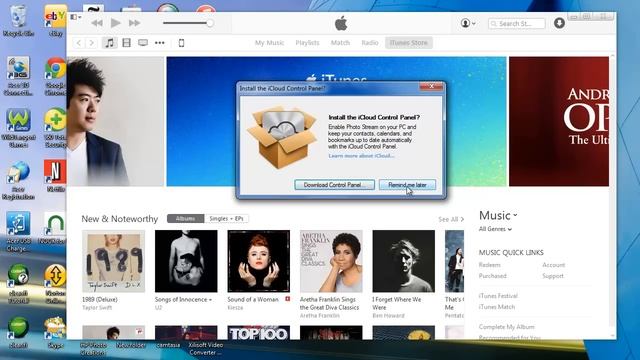This screenshot has height=360, width=640.
Task: Click the iPhone device icon
Action: pos(182,43)
